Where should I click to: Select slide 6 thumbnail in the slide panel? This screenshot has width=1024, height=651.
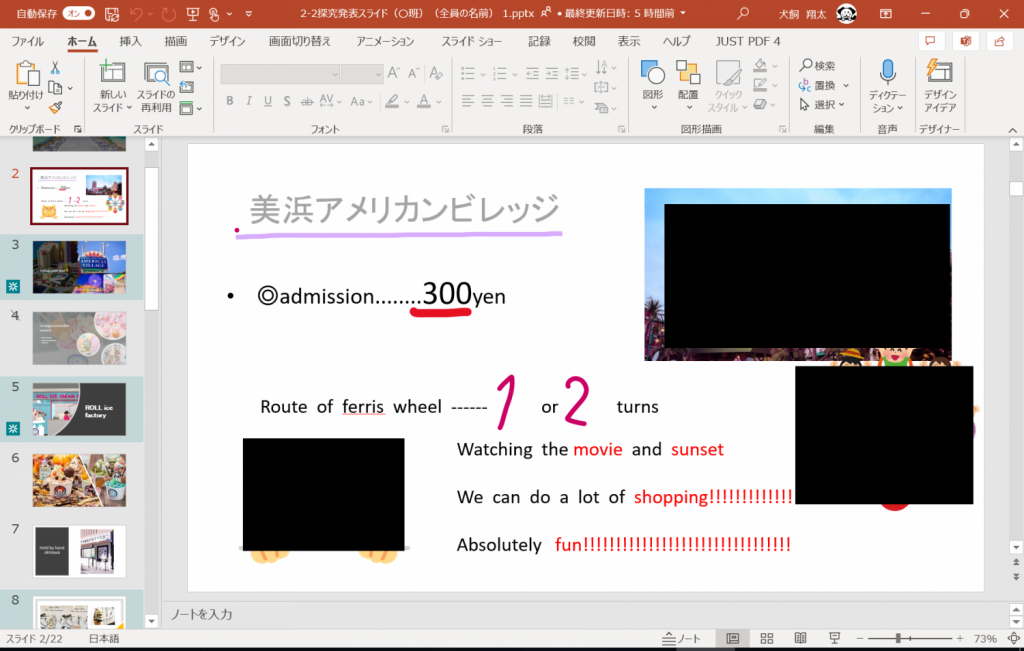click(x=79, y=480)
